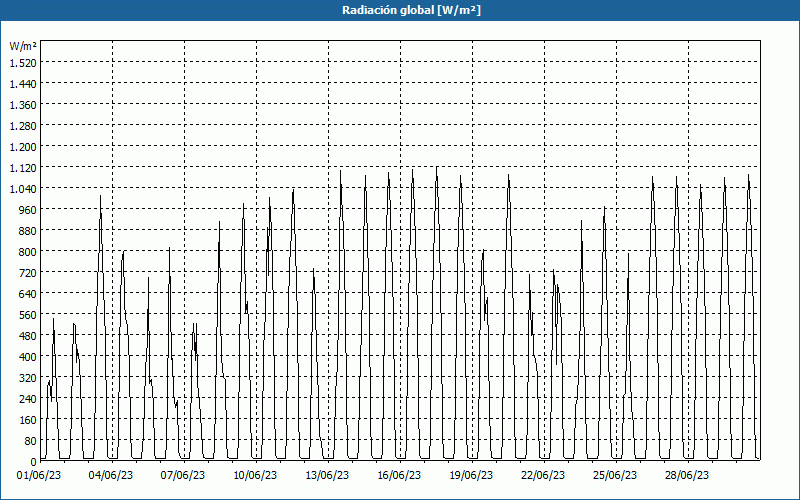
Task: Click the 13/06/23 date label
Action: [x=327, y=476]
